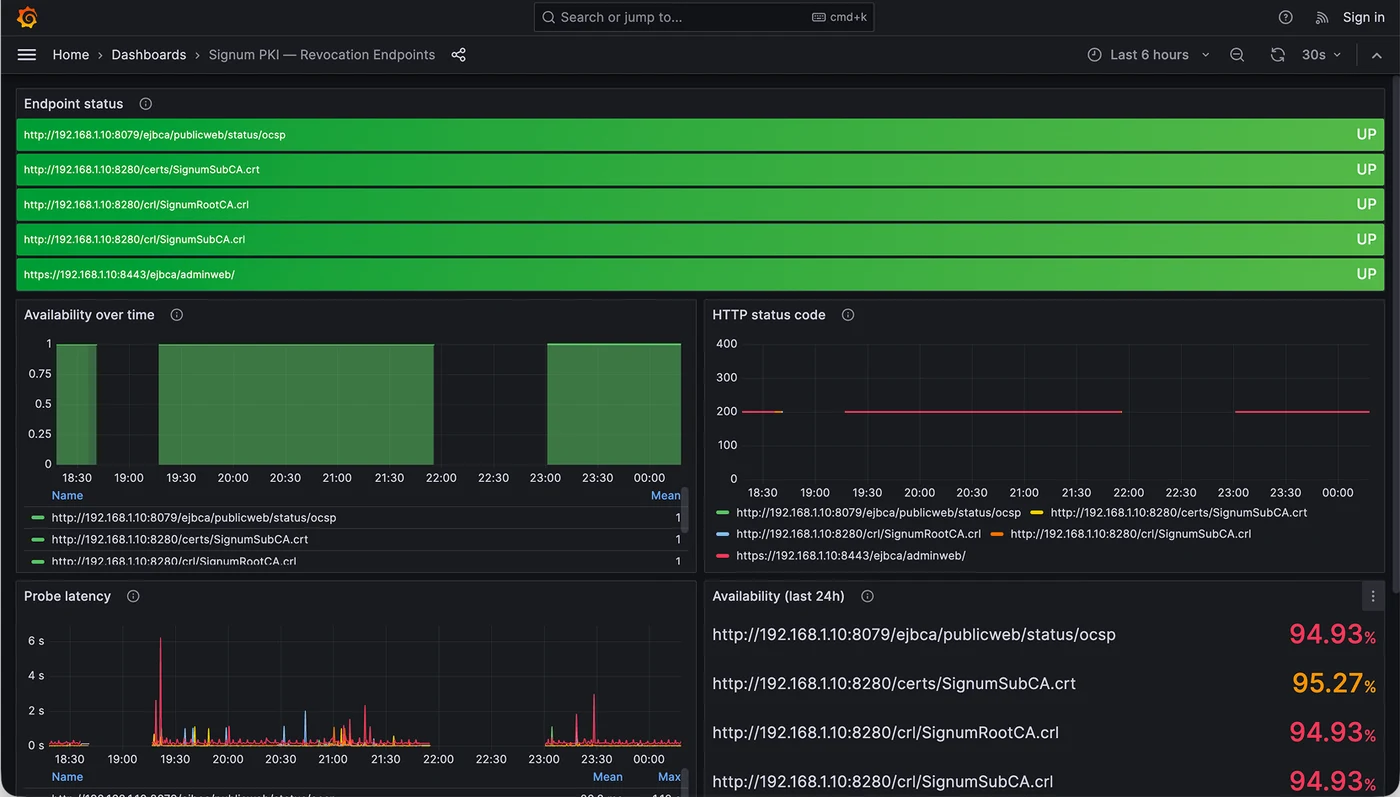
Task: Click the zoom out time range icon
Action: click(1237, 55)
